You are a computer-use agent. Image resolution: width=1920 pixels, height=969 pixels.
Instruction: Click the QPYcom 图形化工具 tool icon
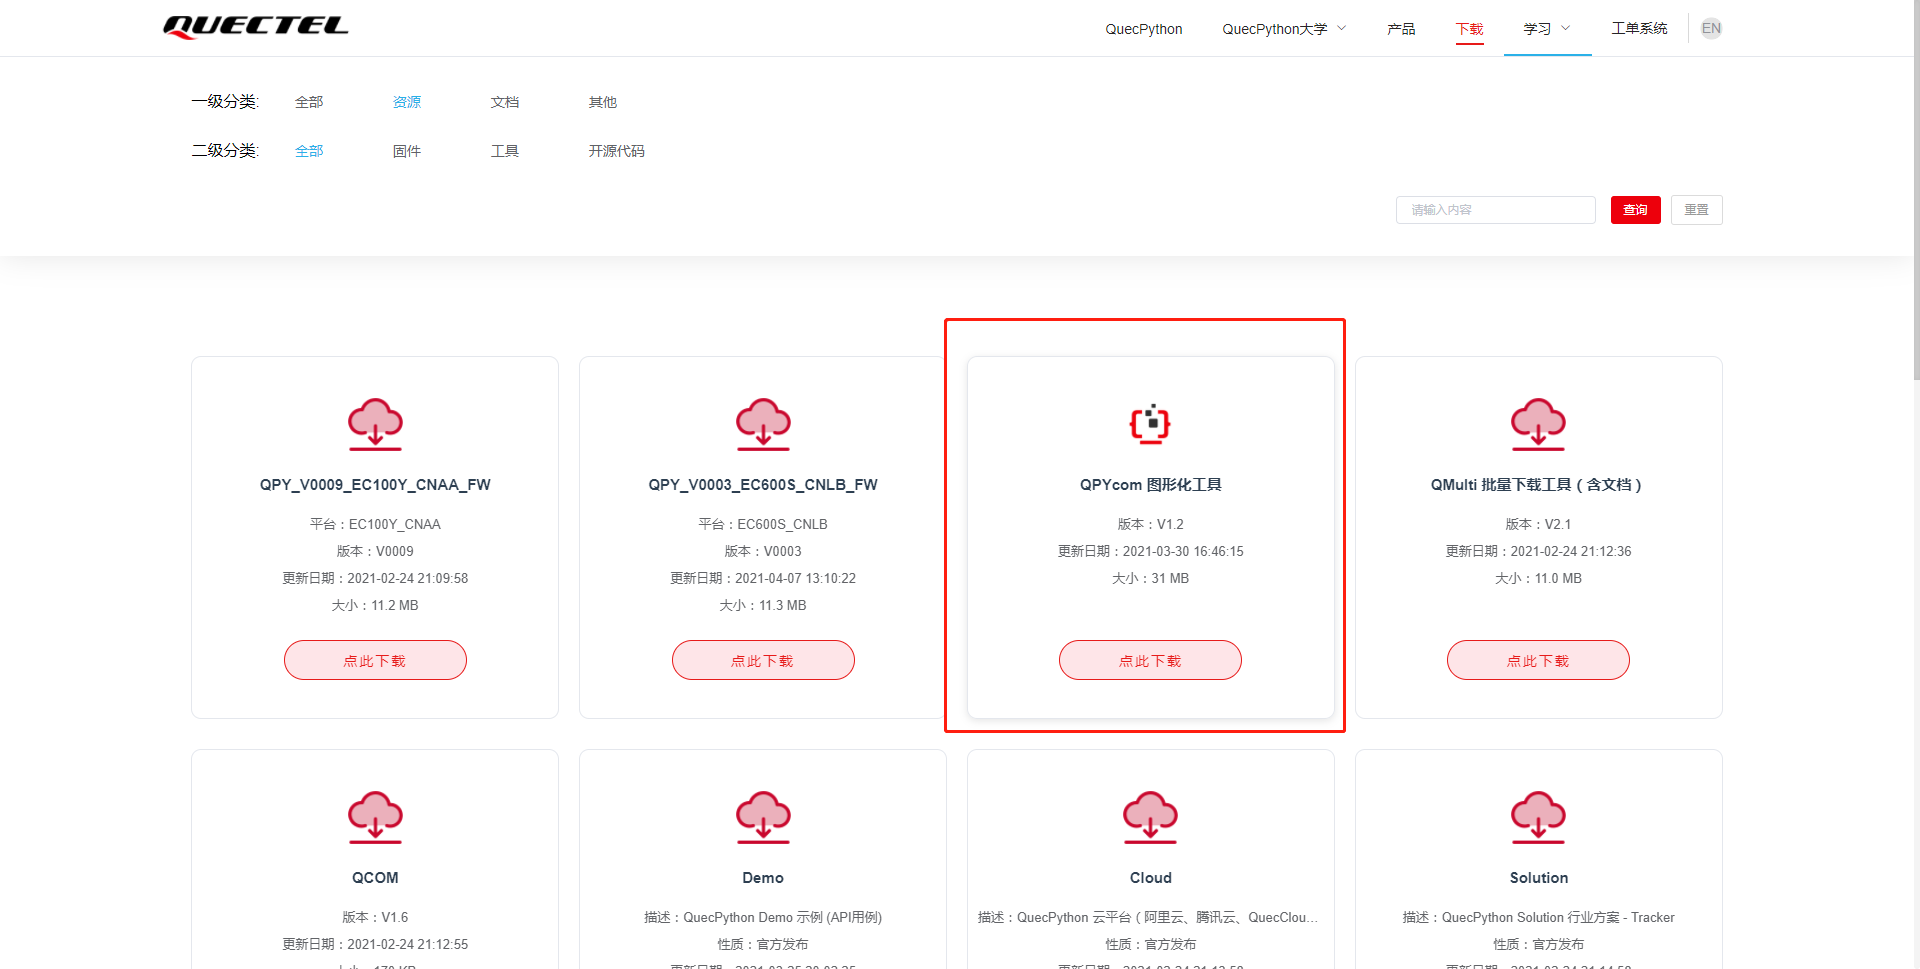pos(1150,424)
